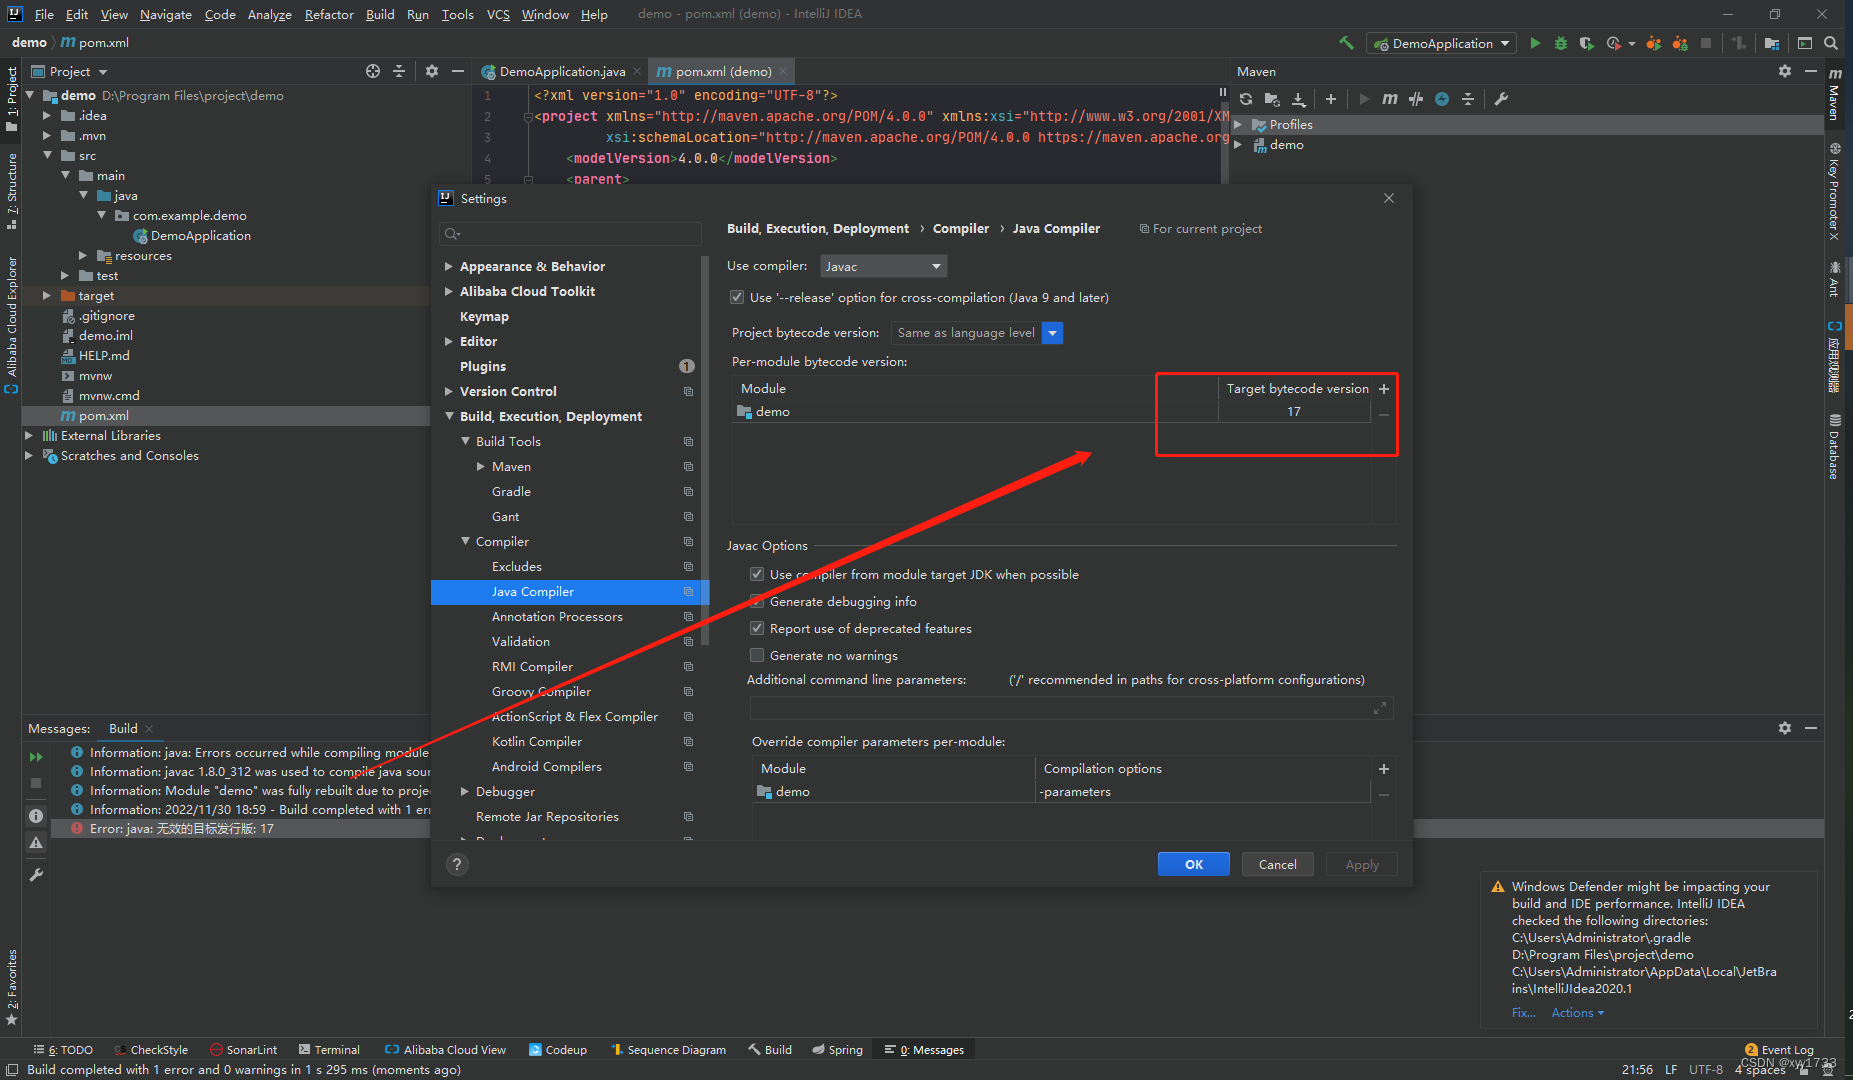Open Actions link in Defender notification

(x=1577, y=1013)
